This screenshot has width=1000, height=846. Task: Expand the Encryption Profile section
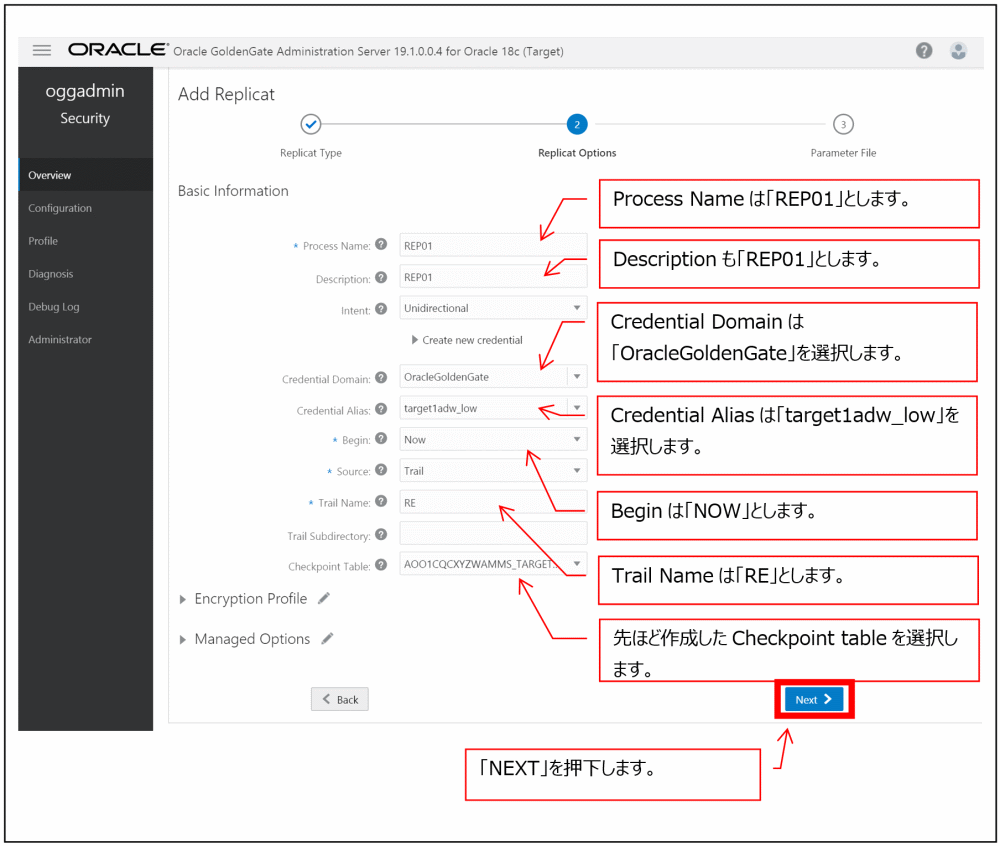click(x=183, y=599)
